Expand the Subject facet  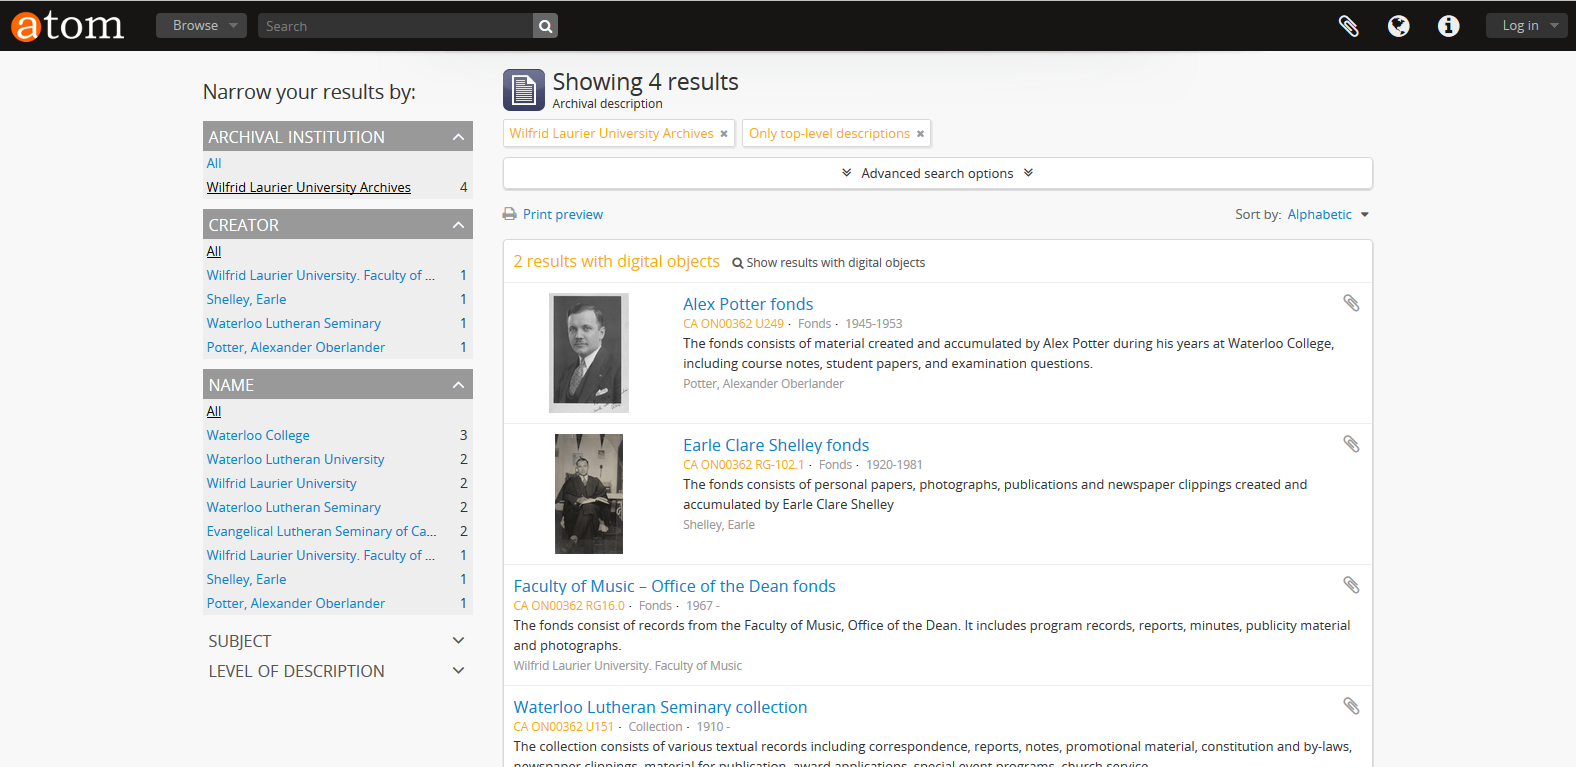click(337, 641)
